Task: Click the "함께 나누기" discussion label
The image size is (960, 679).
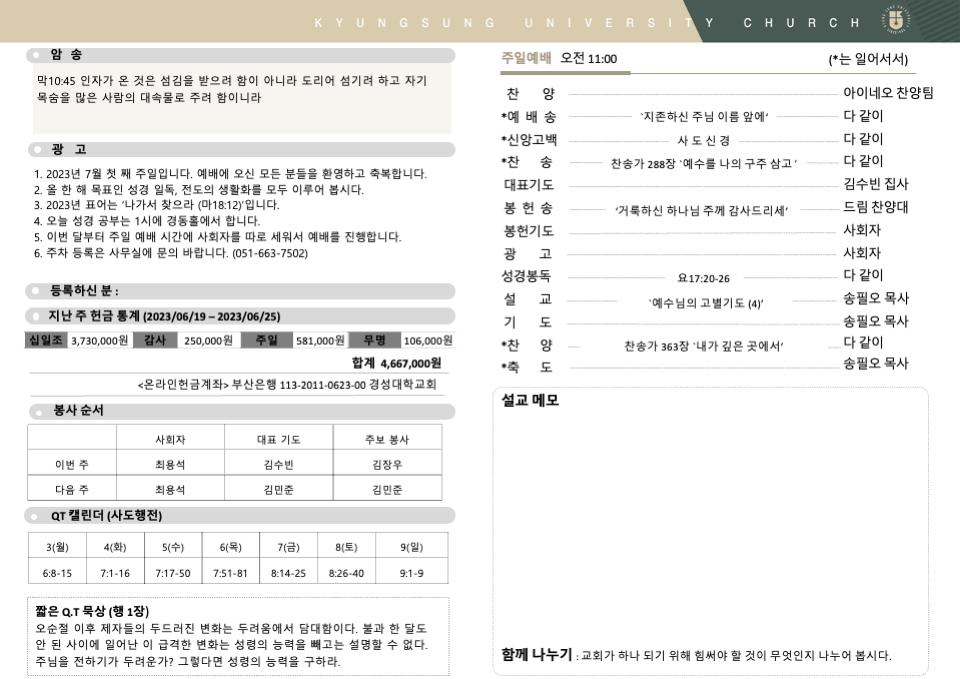Action: (537, 655)
